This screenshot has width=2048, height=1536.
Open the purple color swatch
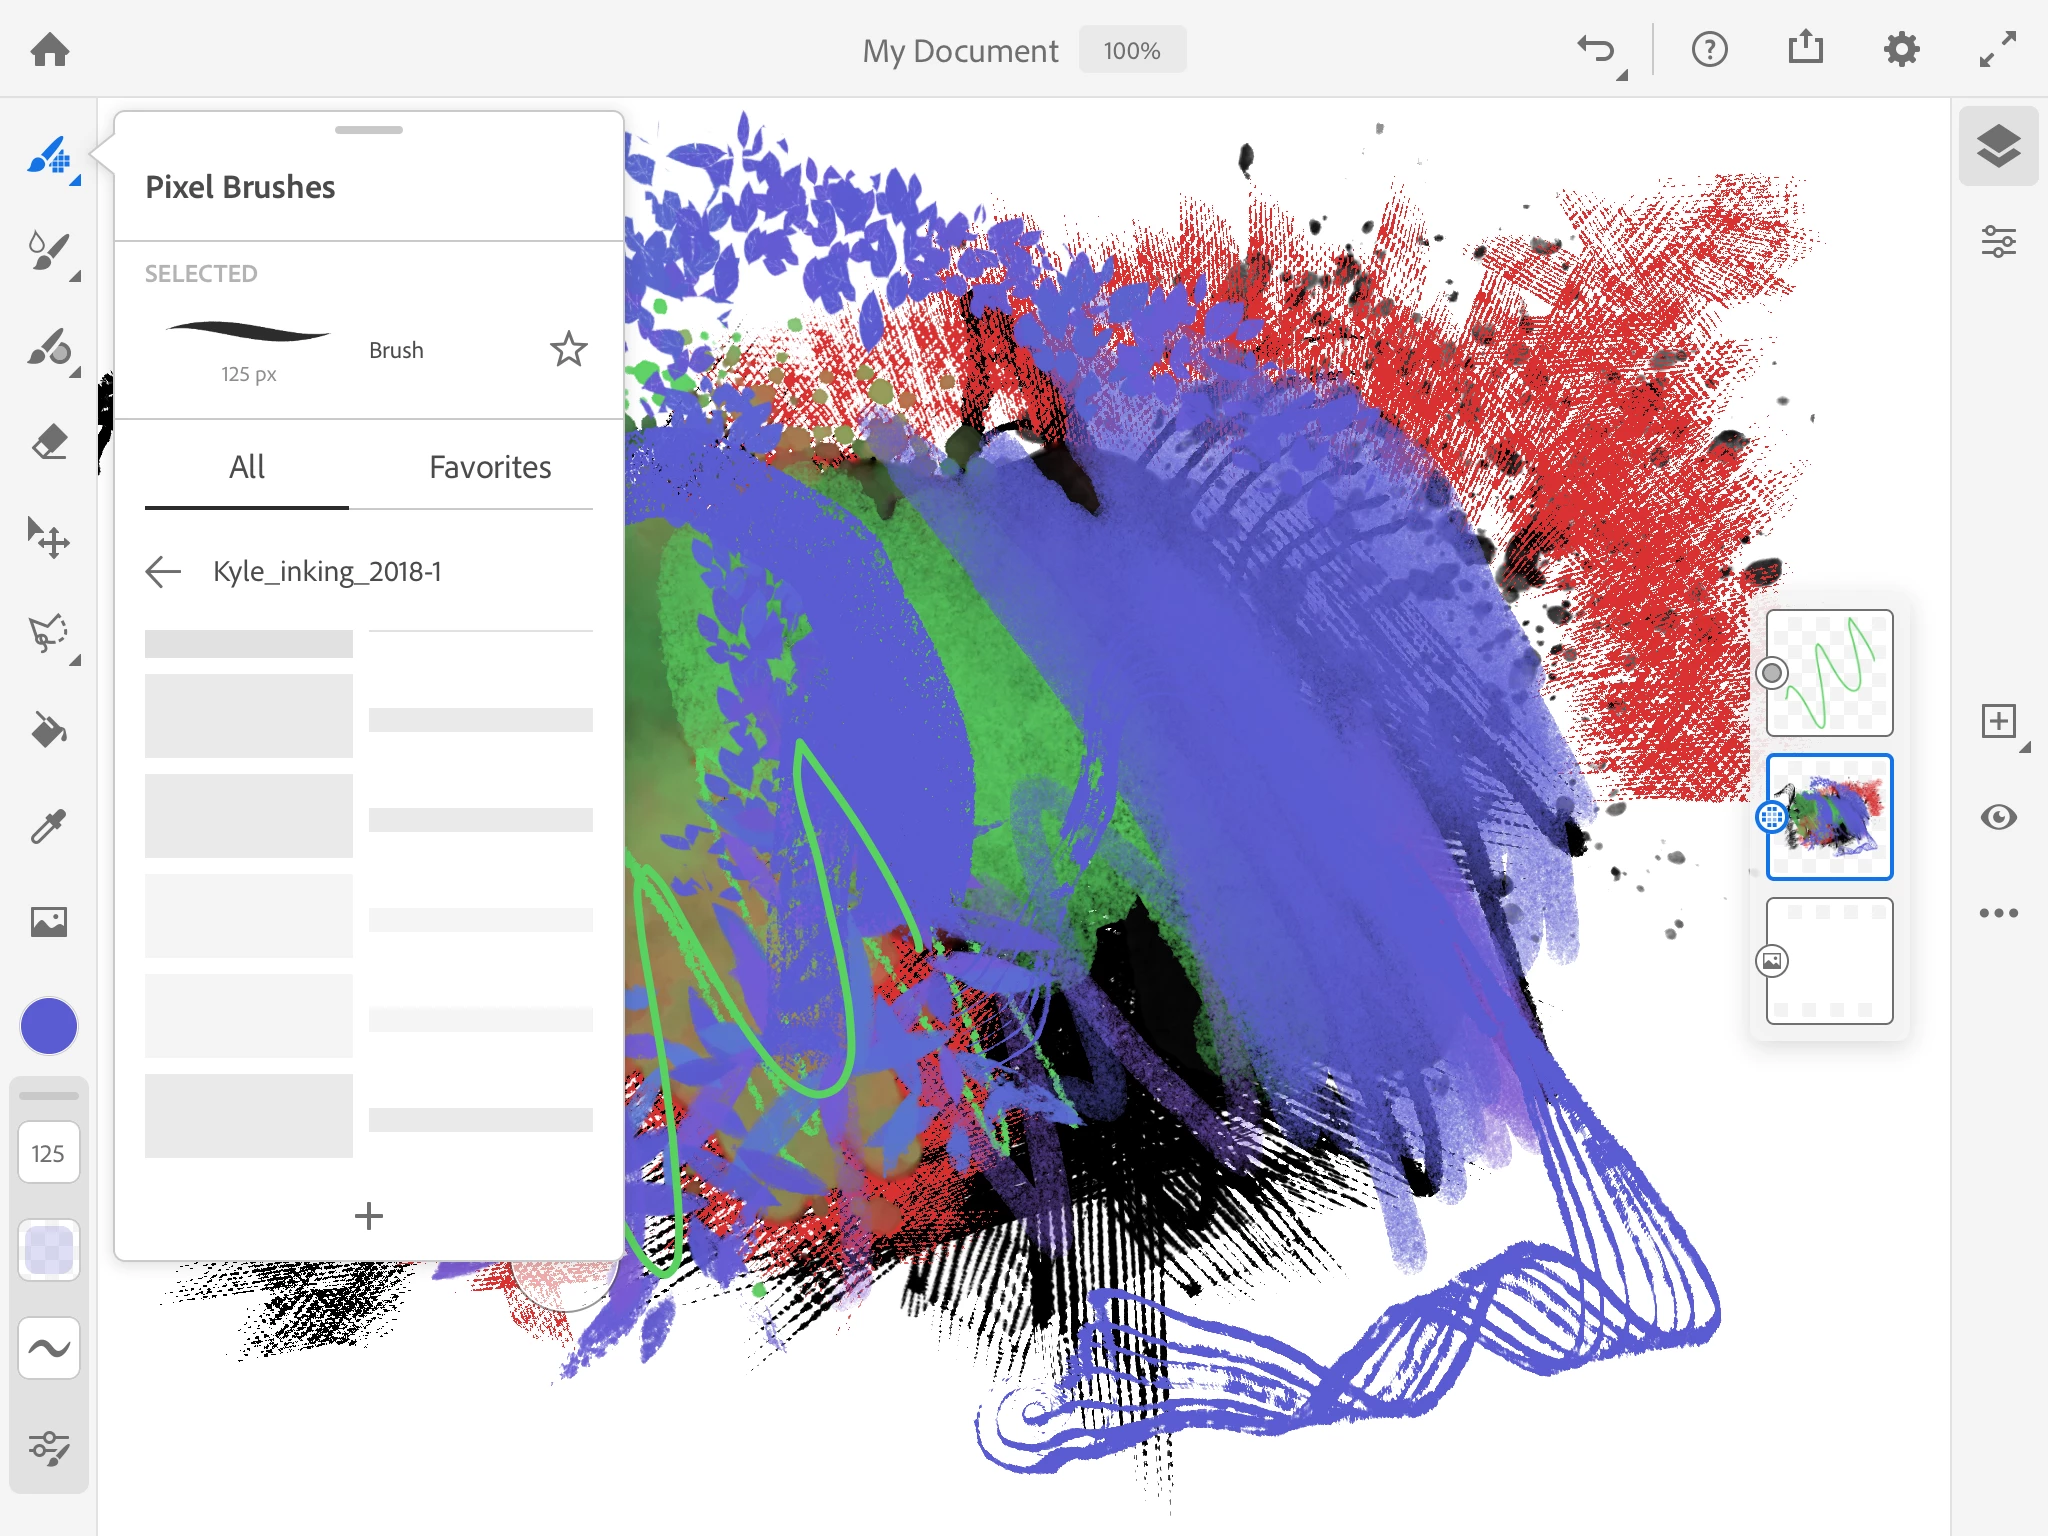pyautogui.click(x=49, y=1026)
